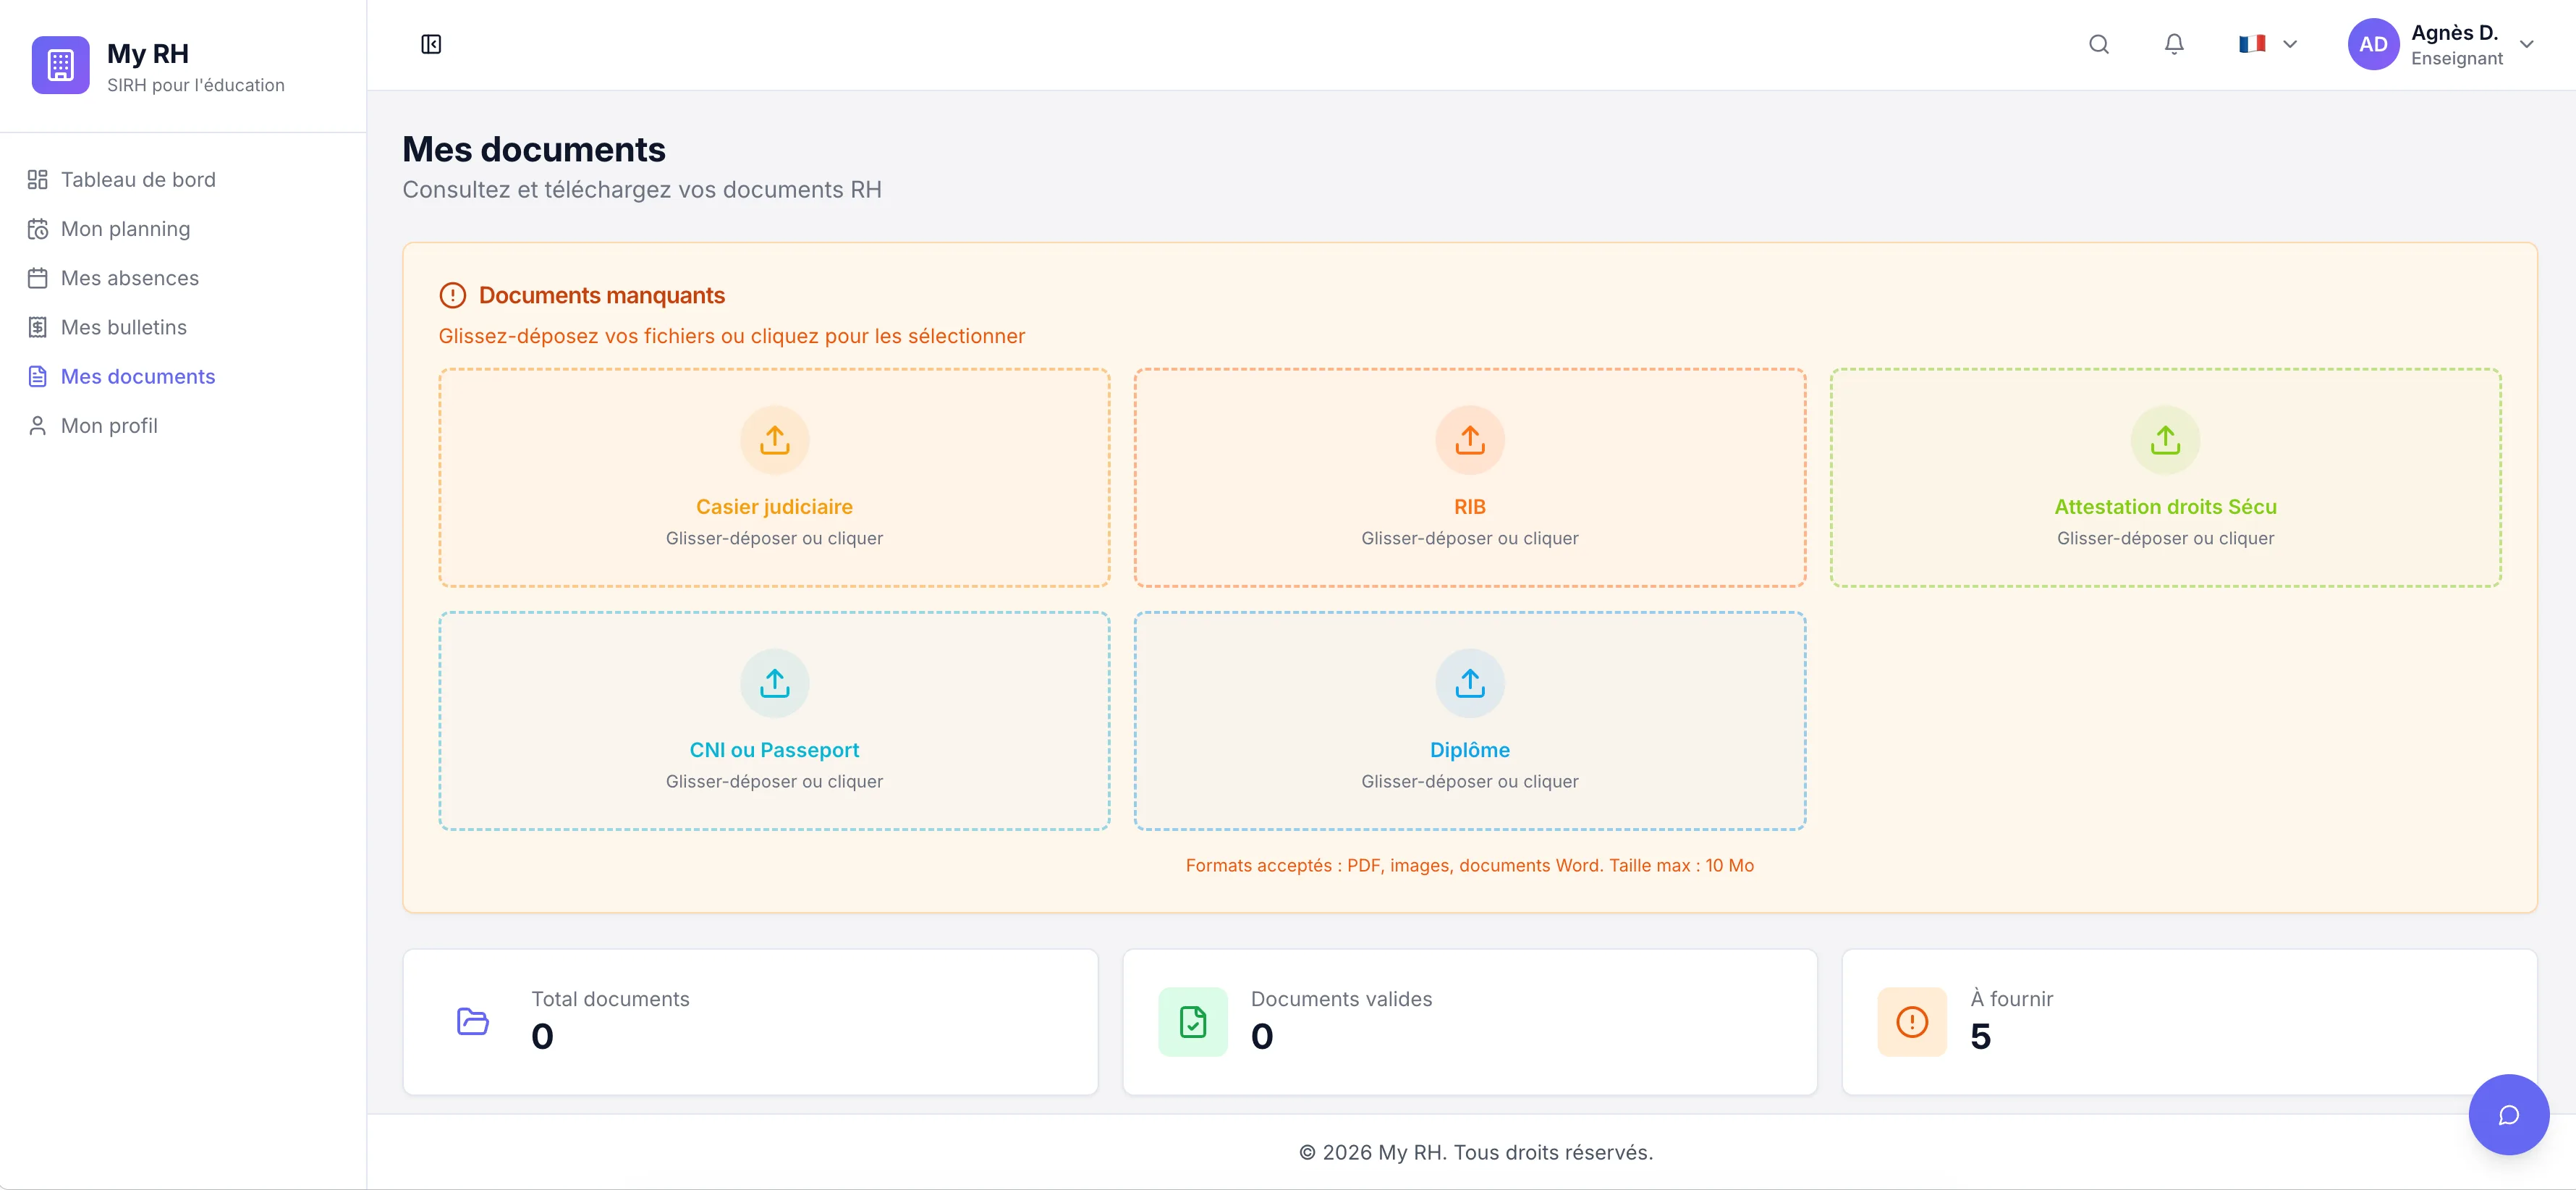Select the CNI ou Passeport upload label
2576x1190 pixels.
click(x=774, y=750)
